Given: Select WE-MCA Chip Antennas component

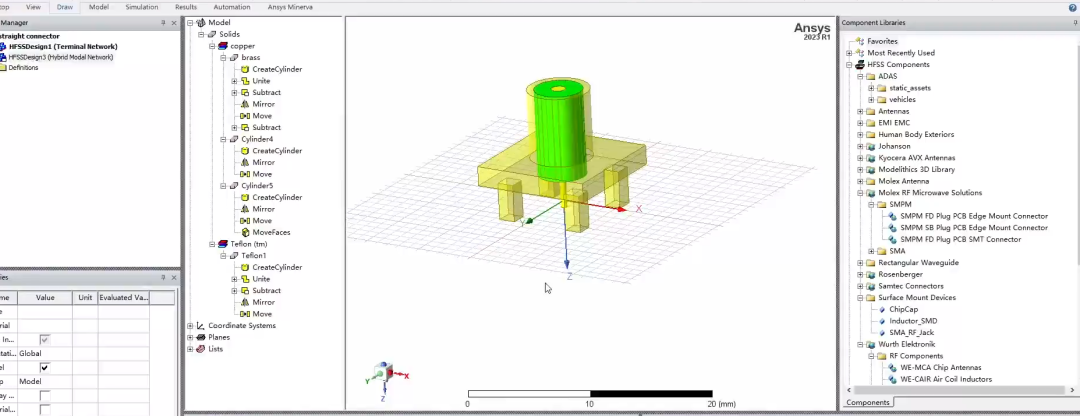Looking at the screenshot, I should click(940, 368).
